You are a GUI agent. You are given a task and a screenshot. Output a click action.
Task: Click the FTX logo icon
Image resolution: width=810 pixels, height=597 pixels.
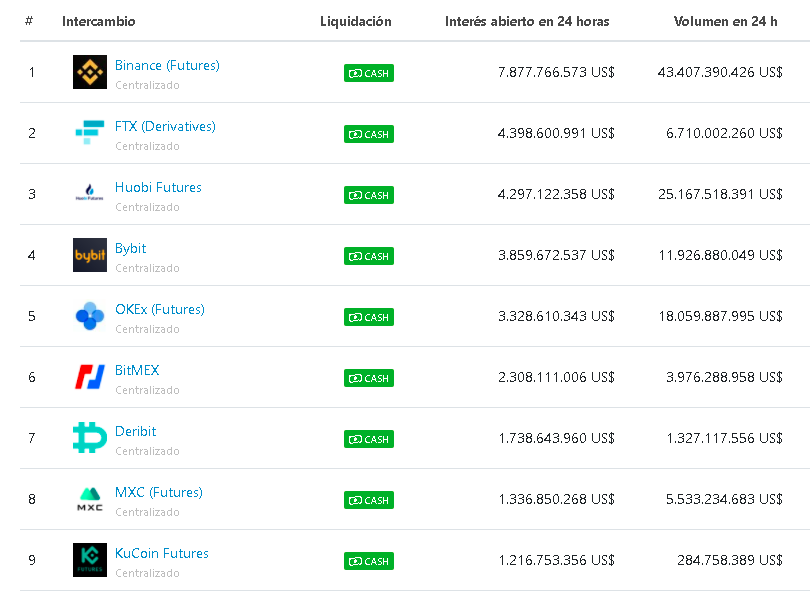tap(90, 133)
